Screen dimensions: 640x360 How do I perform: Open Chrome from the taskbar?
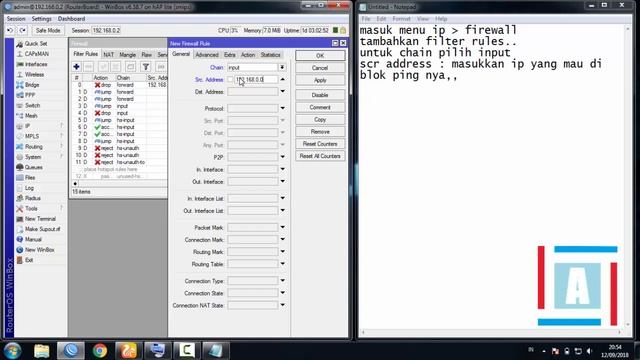click(x=100, y=351)
